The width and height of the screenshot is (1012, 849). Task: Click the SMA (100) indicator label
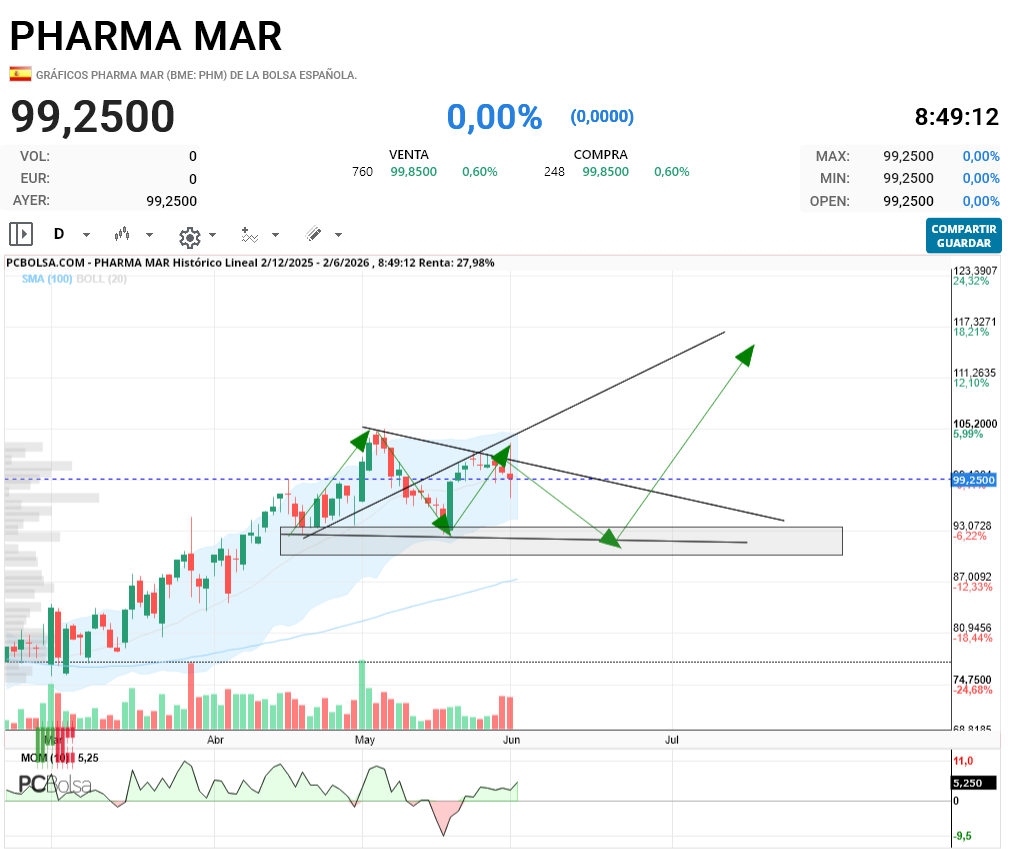click(47, 279)
